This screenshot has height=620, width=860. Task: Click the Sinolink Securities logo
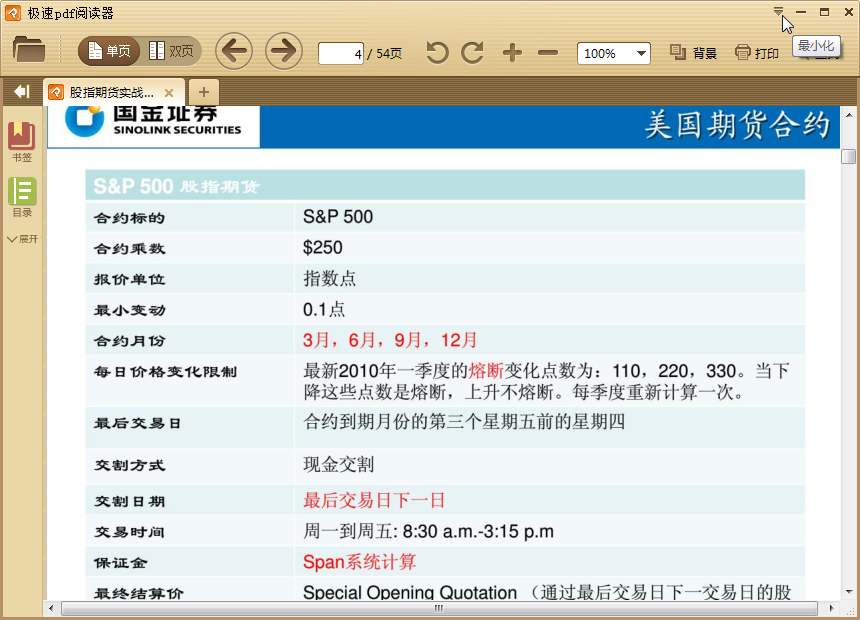(153, 122)
